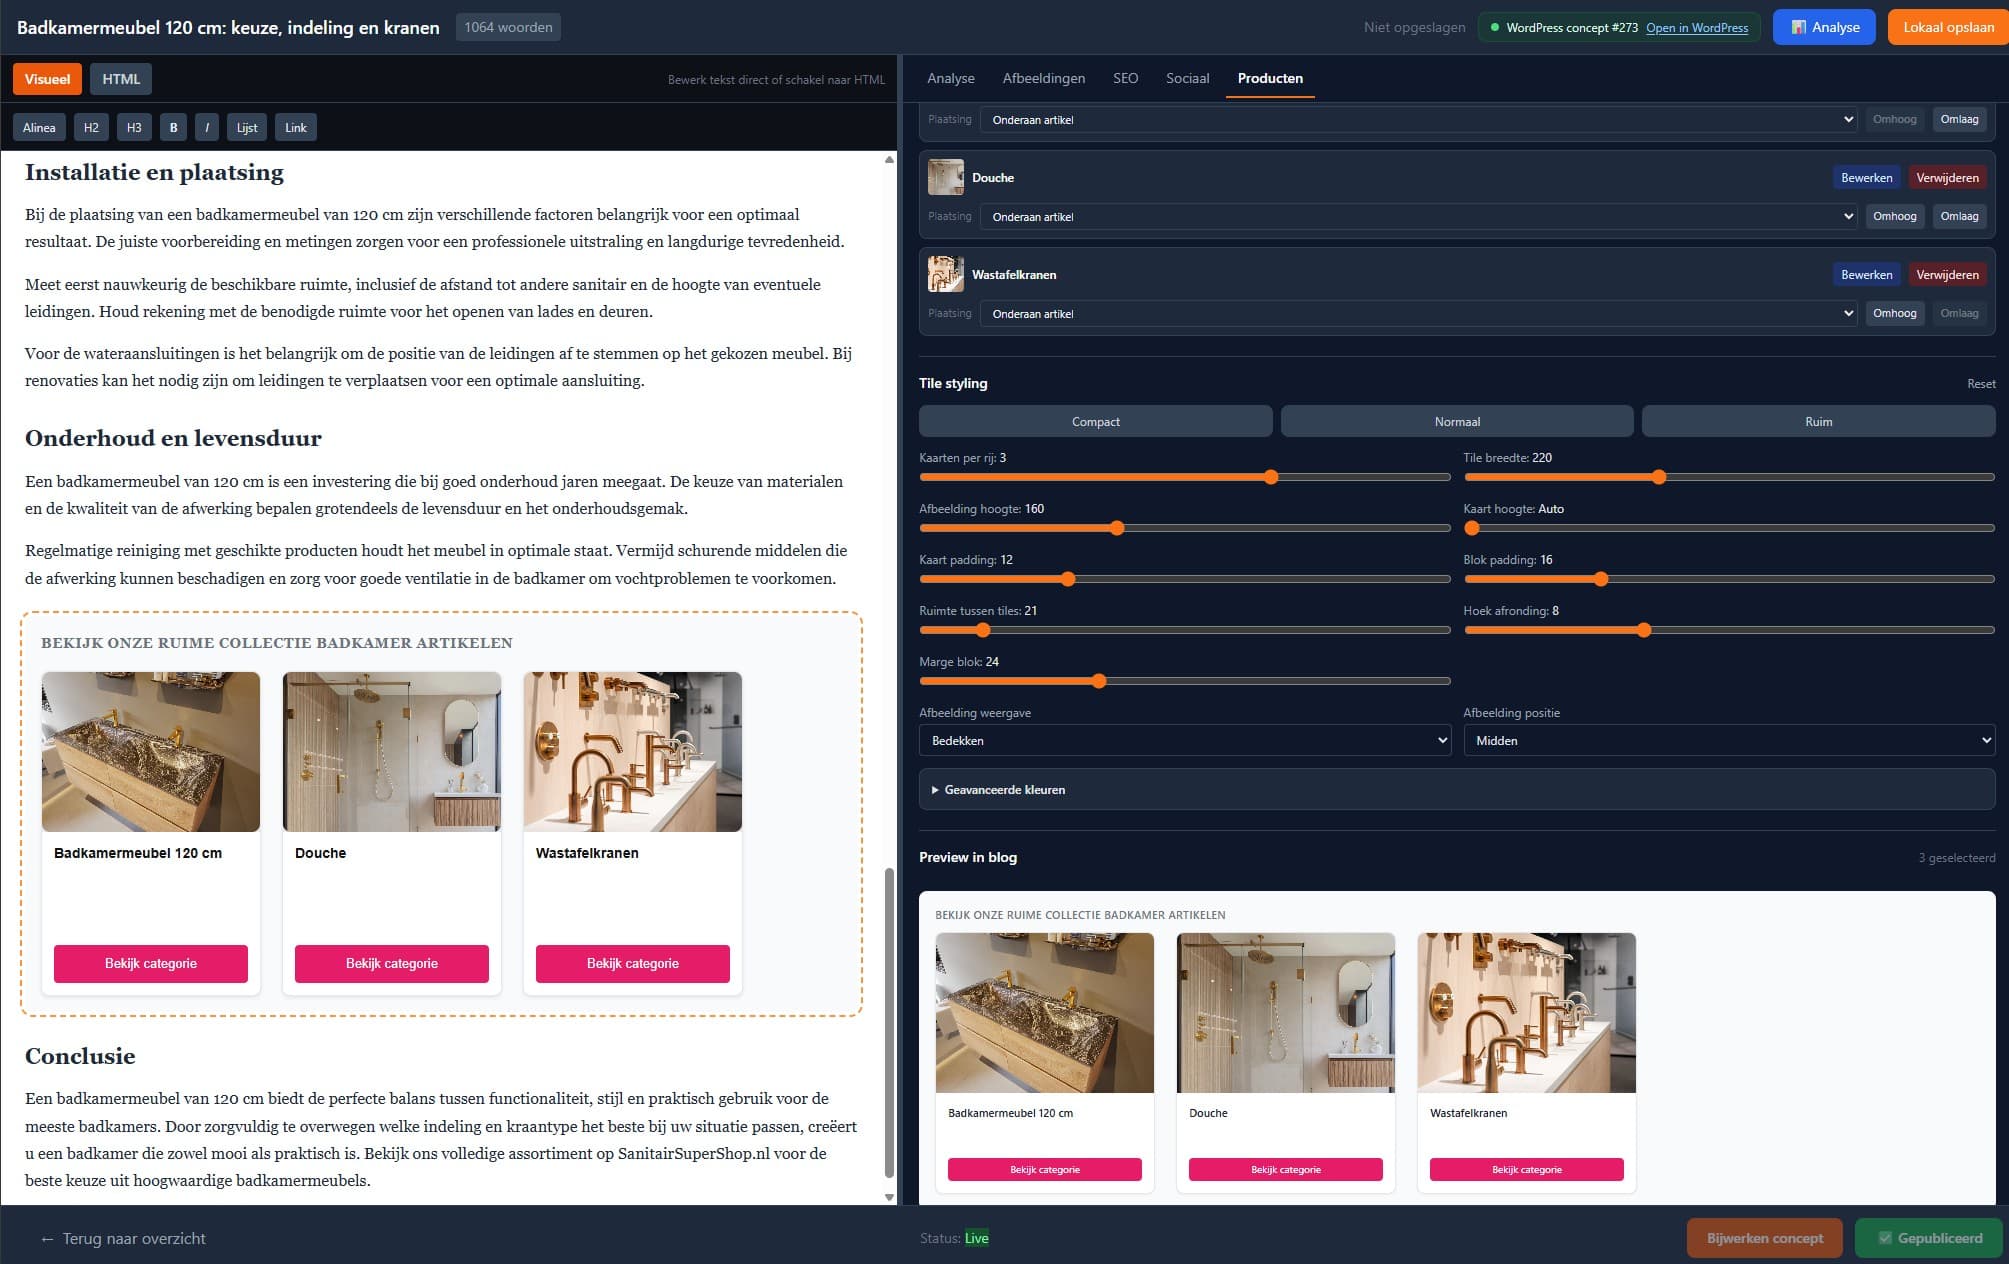Open the Afbeelding weergave dropdown
This screenshot has width=2009, height=1264.
pyautogui.click(x=1185, y=740)
